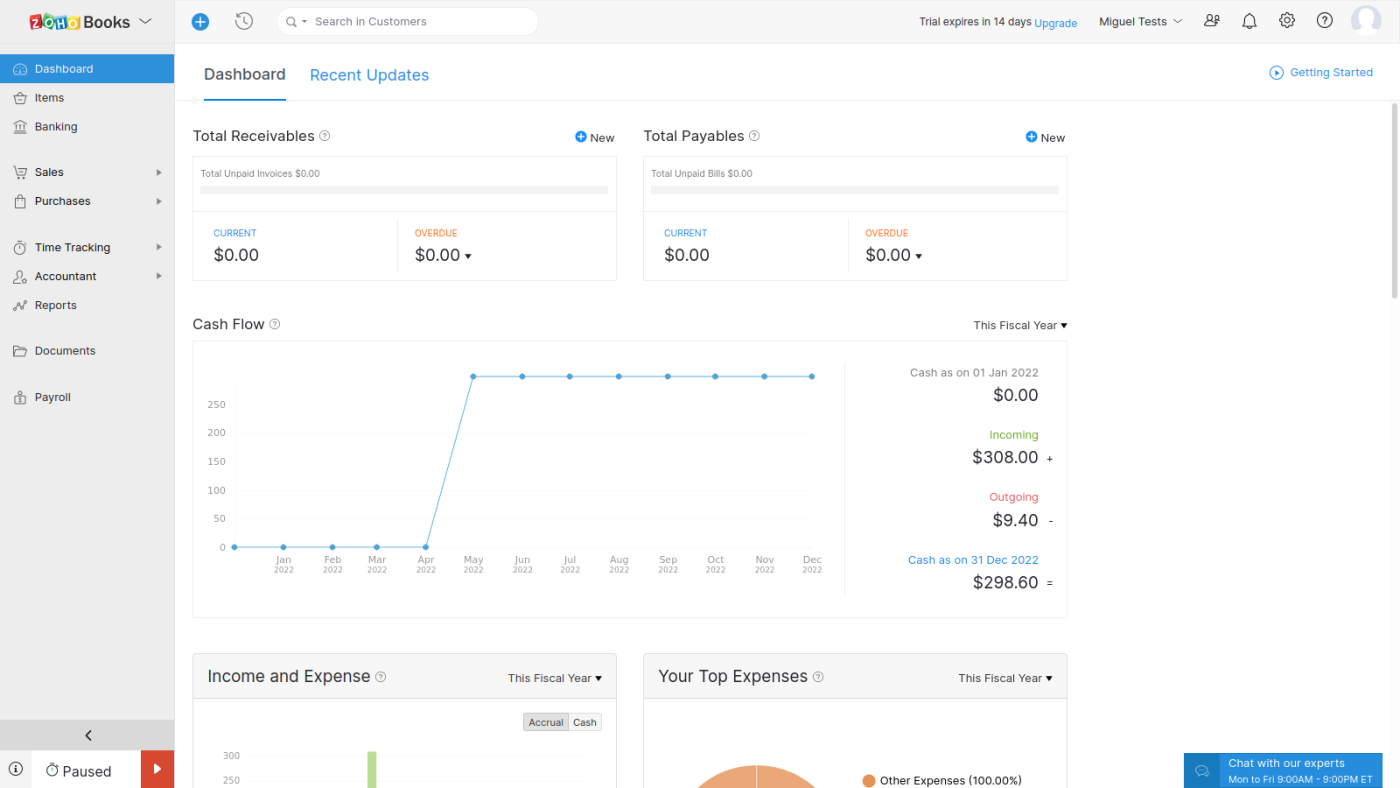Open Cash Flow This Fiscal Year dropdown
Viewport: 1400px width, 788px height.
pos(1020,325)
